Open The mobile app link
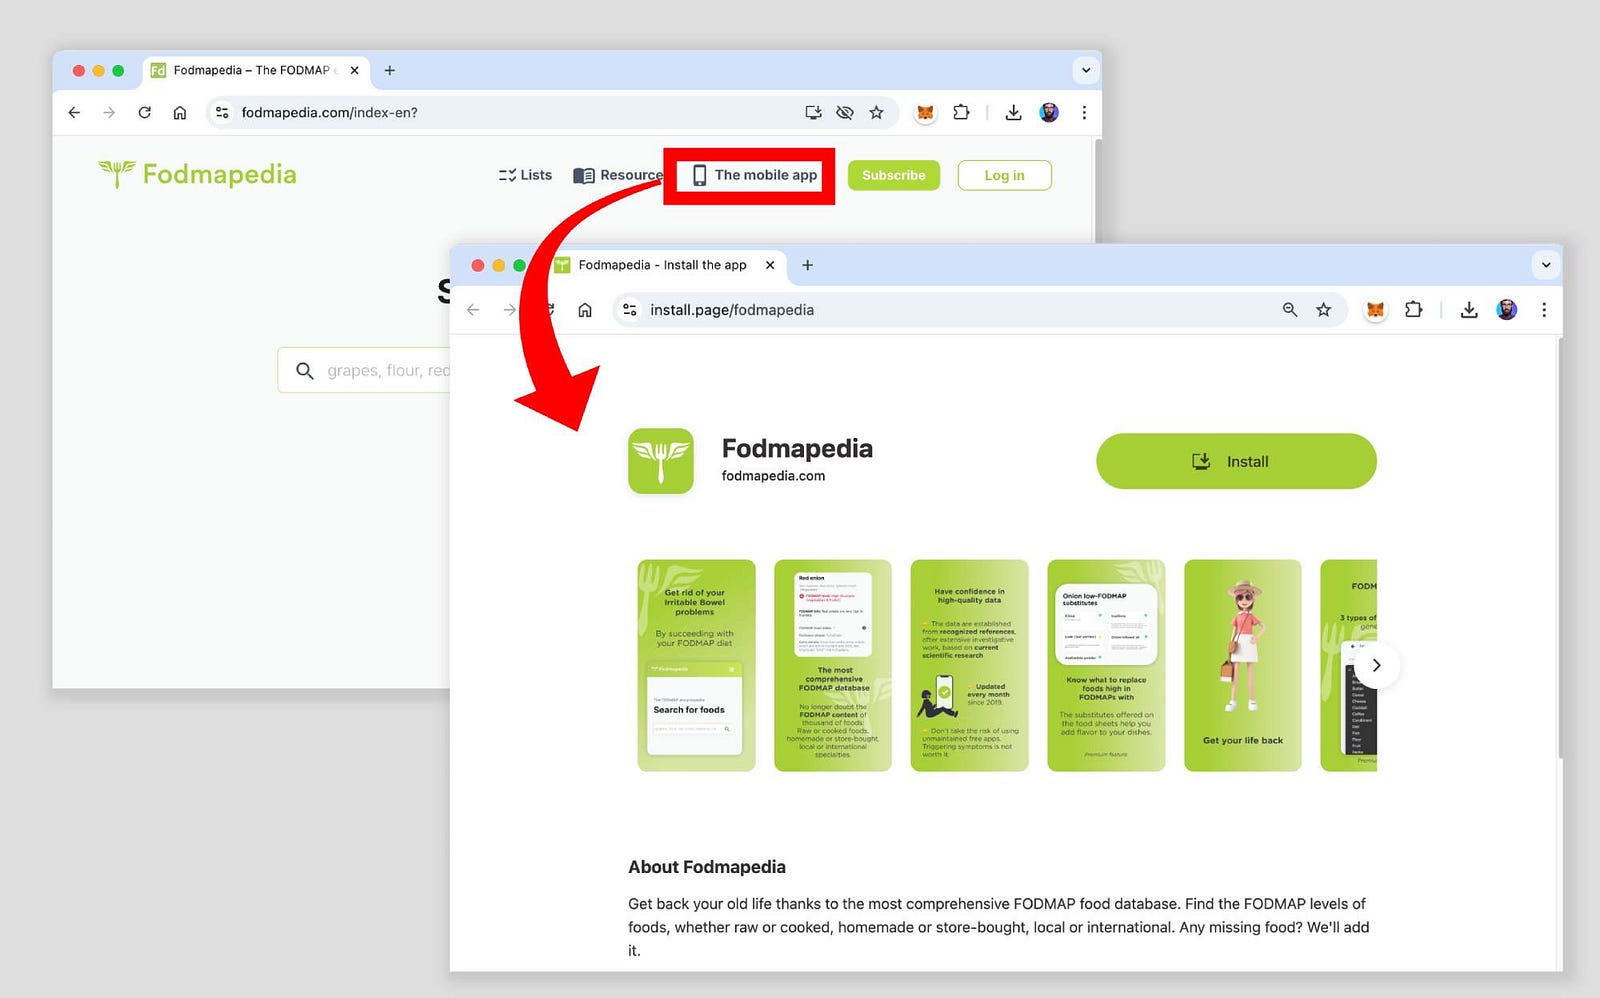The width and height of the screenshot is (1600, 998). point(754,175)
